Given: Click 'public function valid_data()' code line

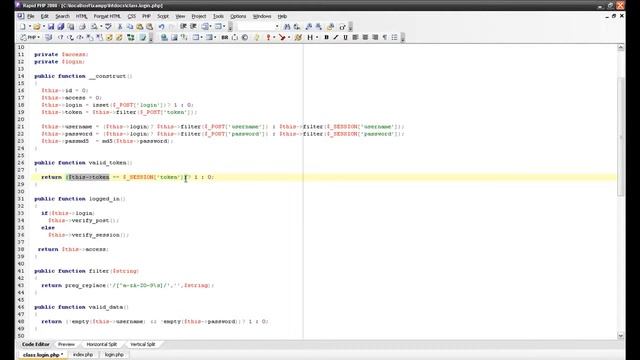Looking at the screenshot, I should (x=81, y=307).
